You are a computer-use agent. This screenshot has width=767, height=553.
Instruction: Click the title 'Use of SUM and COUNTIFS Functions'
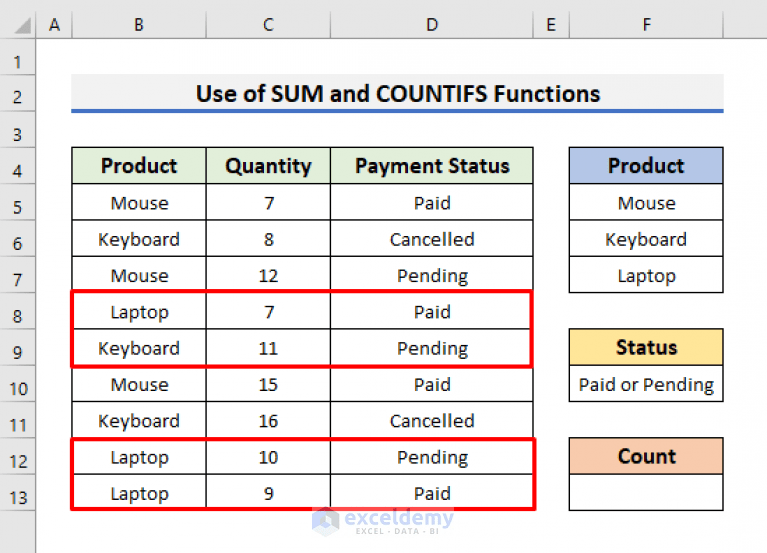[398, 93]
